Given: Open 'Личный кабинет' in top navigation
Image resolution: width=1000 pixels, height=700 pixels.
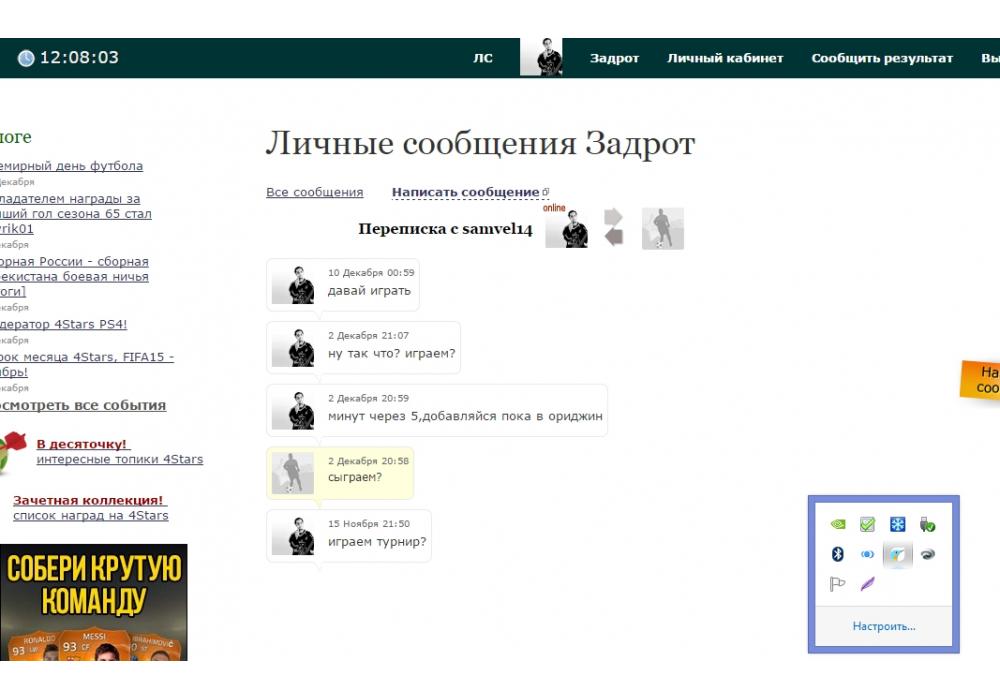Looking at the screenshot, I should [725, 58].
